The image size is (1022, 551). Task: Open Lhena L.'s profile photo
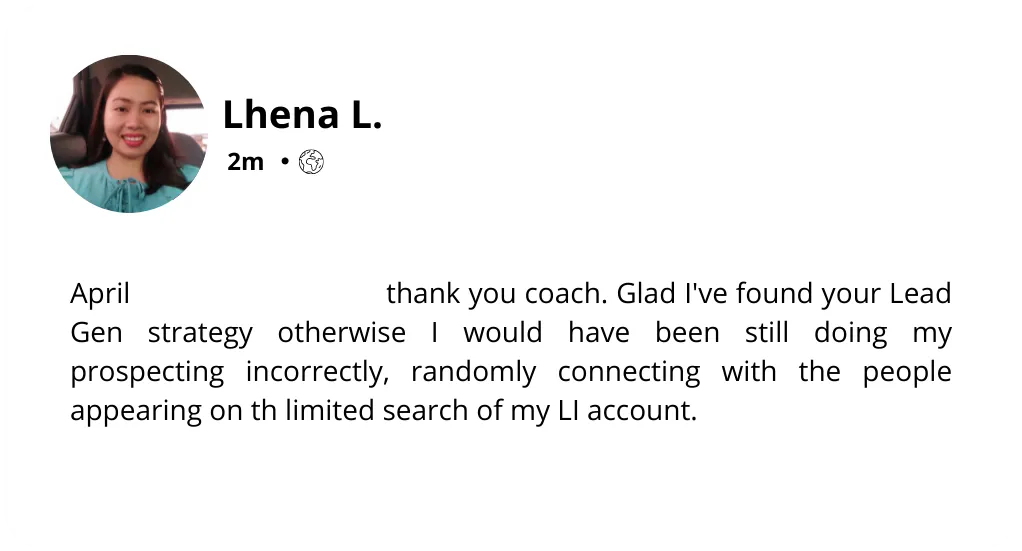(x=129, y=134)
